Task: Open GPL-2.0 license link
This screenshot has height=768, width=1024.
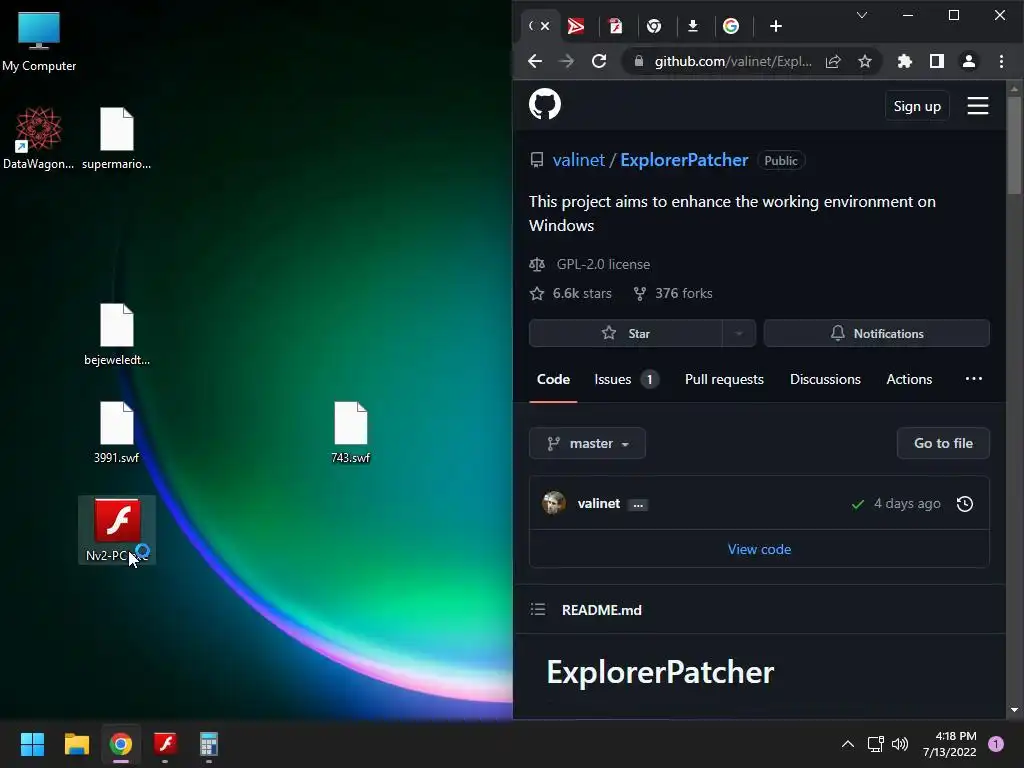Action: (x=603, y=264)
